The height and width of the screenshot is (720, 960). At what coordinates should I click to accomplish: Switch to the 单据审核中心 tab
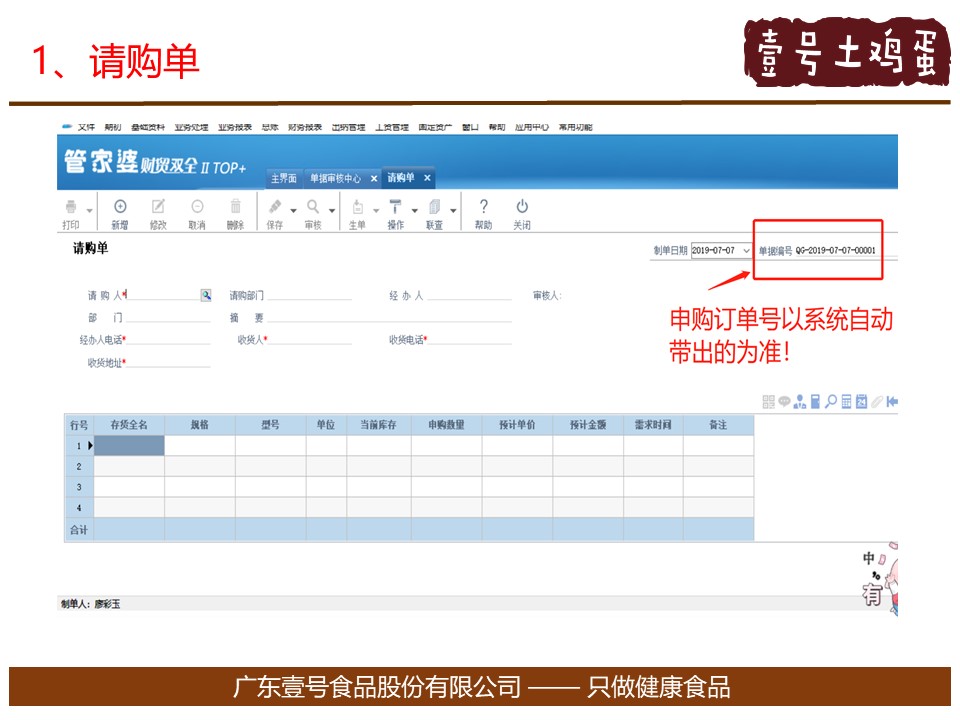point(335,178)
